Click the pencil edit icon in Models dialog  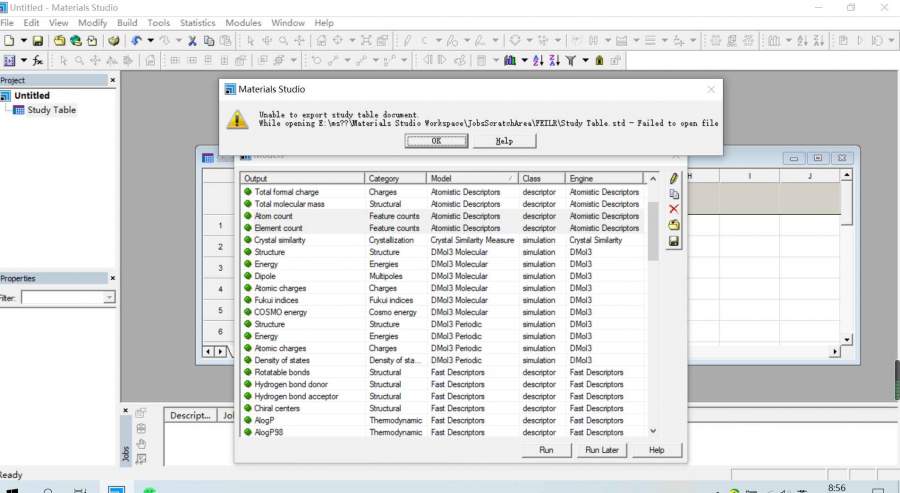click(x=674, y=178)
